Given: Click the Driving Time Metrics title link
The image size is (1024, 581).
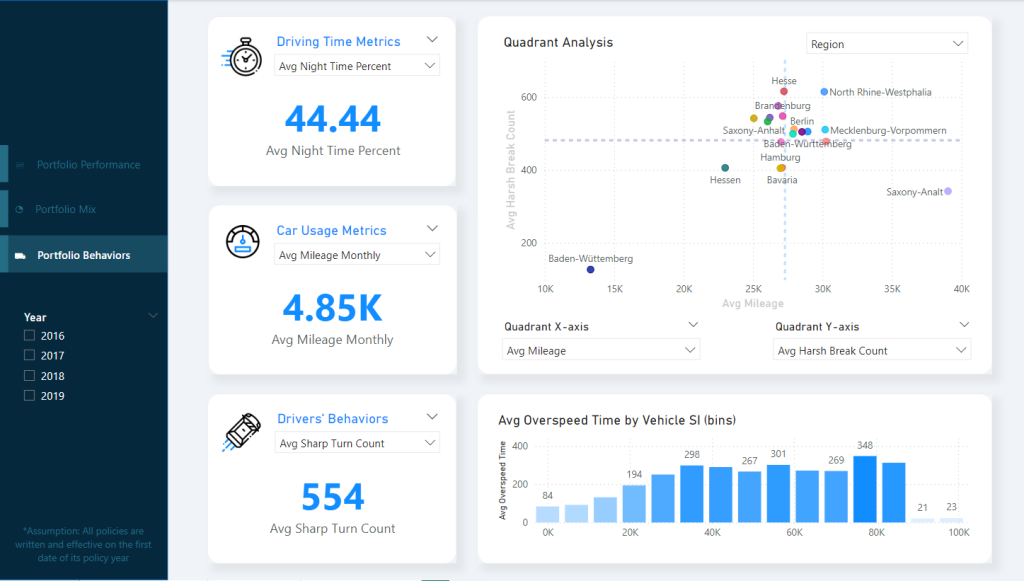Looking at the screenshot, I should (x=338, y=42).
